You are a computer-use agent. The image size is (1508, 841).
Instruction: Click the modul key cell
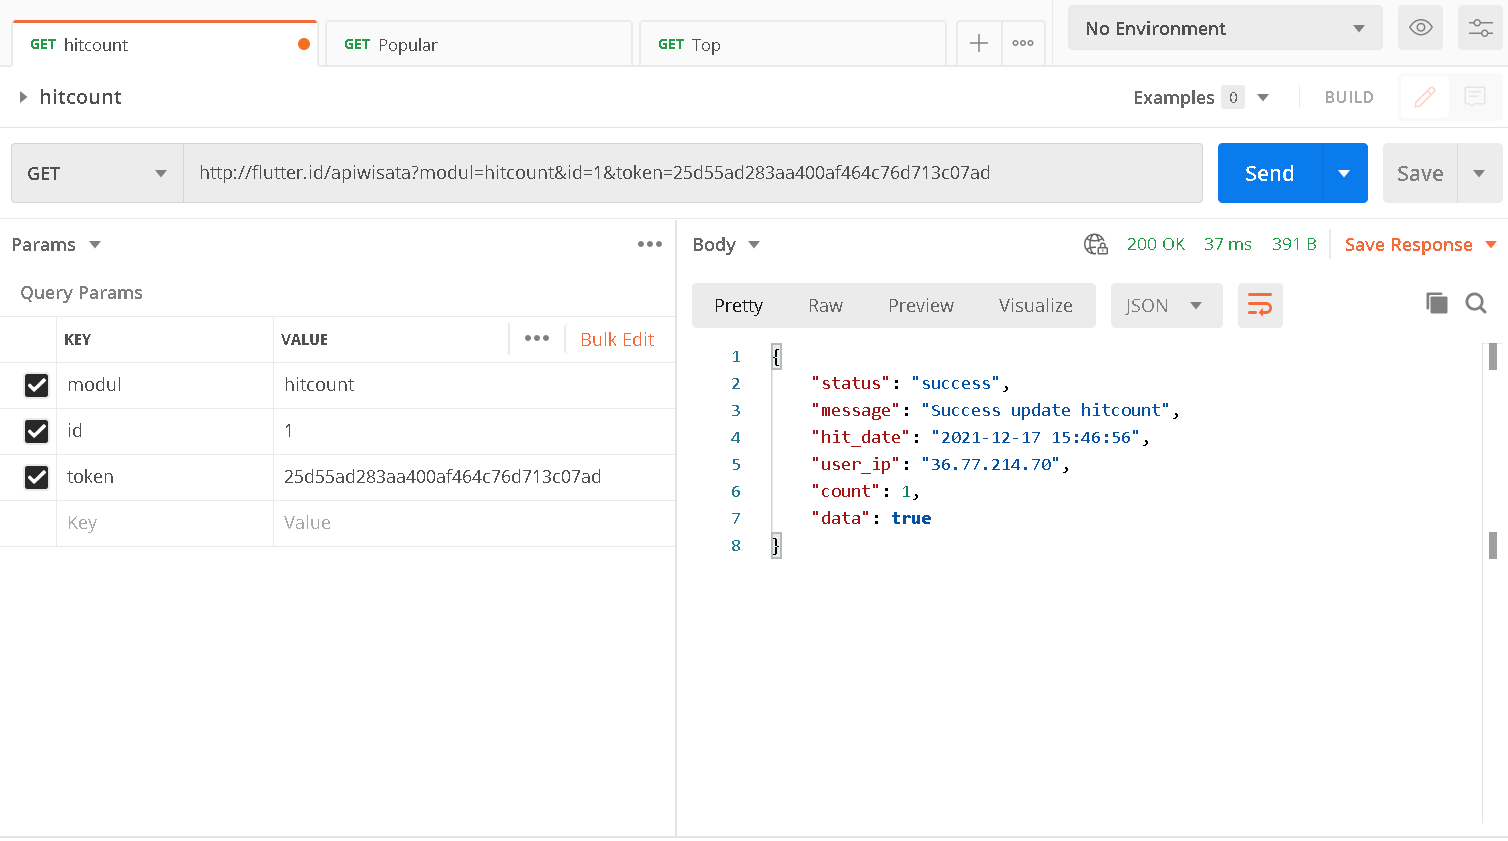click(165, 385)
